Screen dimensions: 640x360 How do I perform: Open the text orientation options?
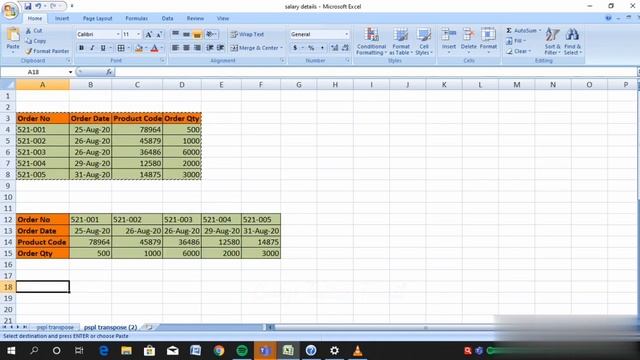click(x=211, y=34)
